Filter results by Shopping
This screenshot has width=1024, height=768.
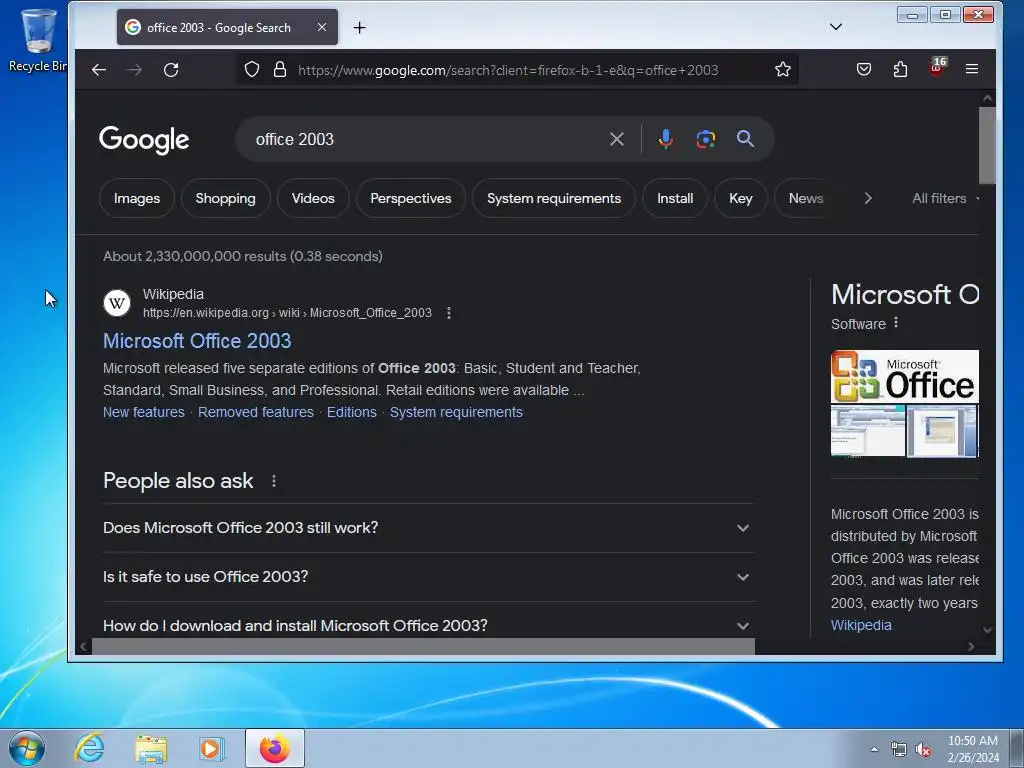[x=225, y=199]
